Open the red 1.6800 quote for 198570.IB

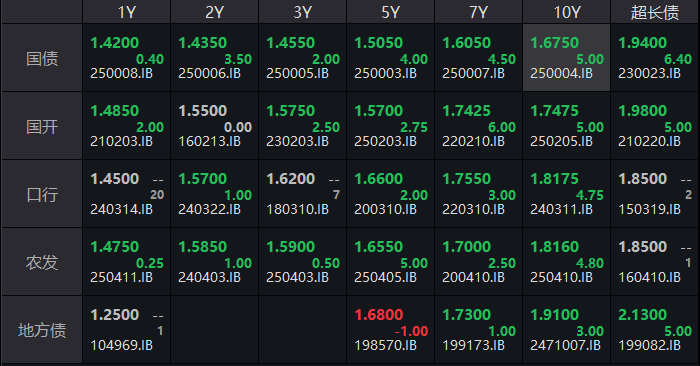click(x=379, y=315)
